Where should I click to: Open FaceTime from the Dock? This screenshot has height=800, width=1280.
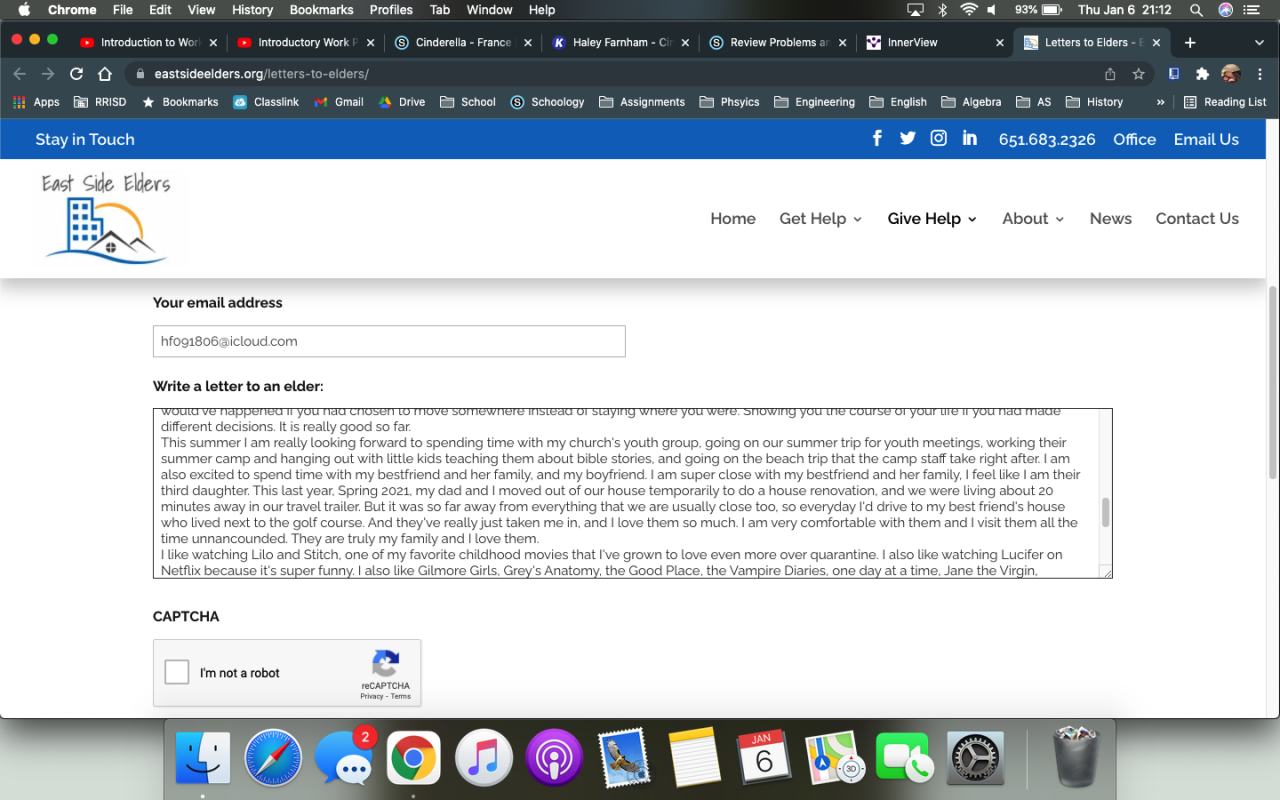tap(904, 757)
